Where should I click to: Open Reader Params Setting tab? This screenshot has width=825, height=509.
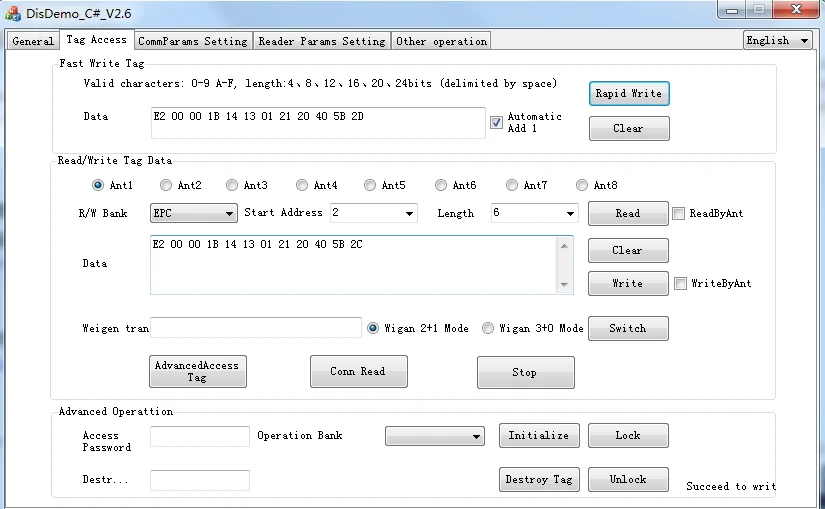coord(321,41)
